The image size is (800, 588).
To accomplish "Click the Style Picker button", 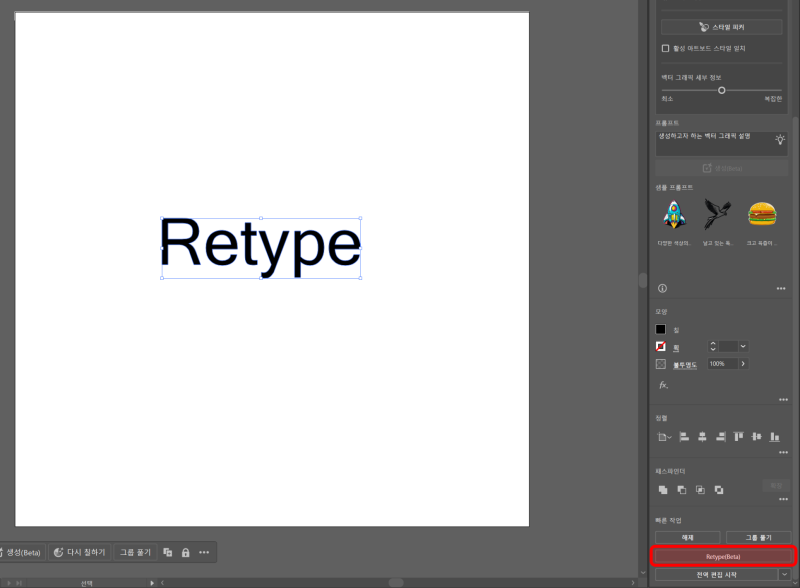I will tap(722, 27).
